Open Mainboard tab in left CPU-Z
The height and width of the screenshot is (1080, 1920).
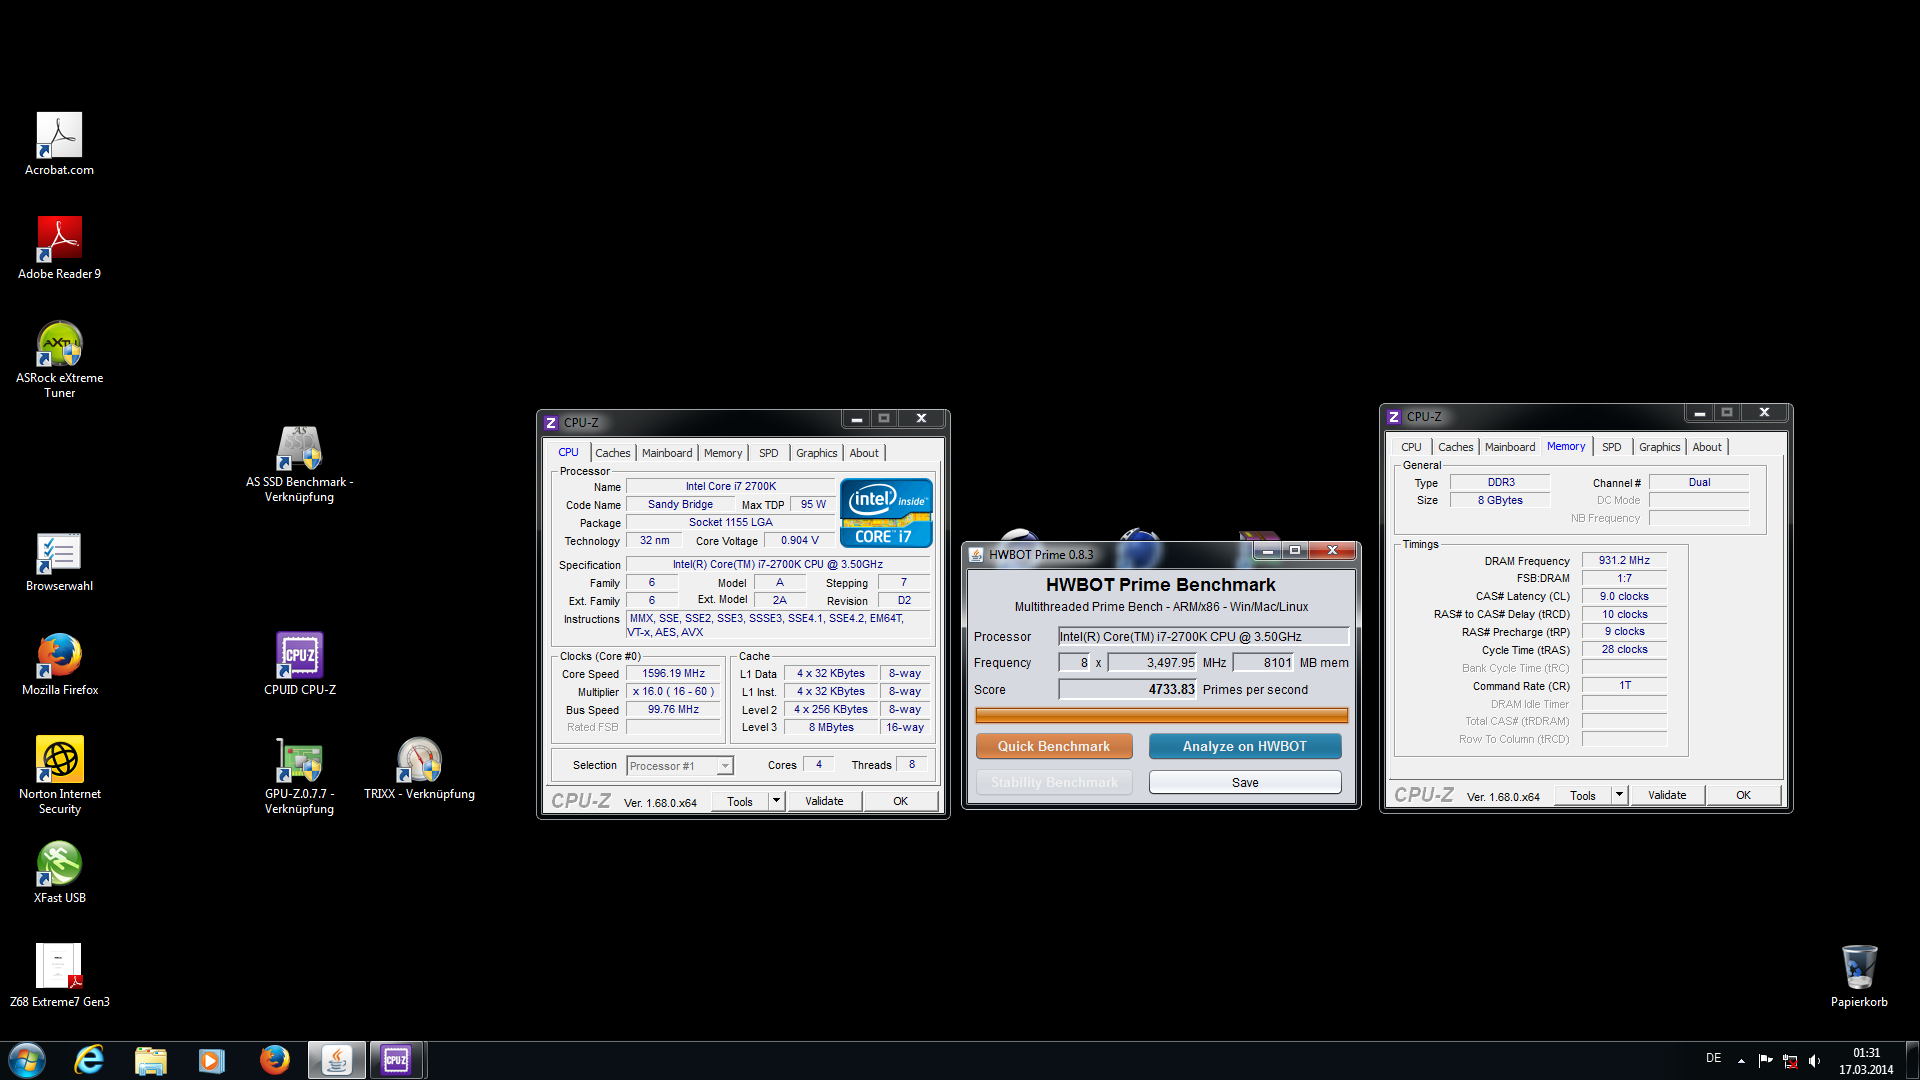667,453
